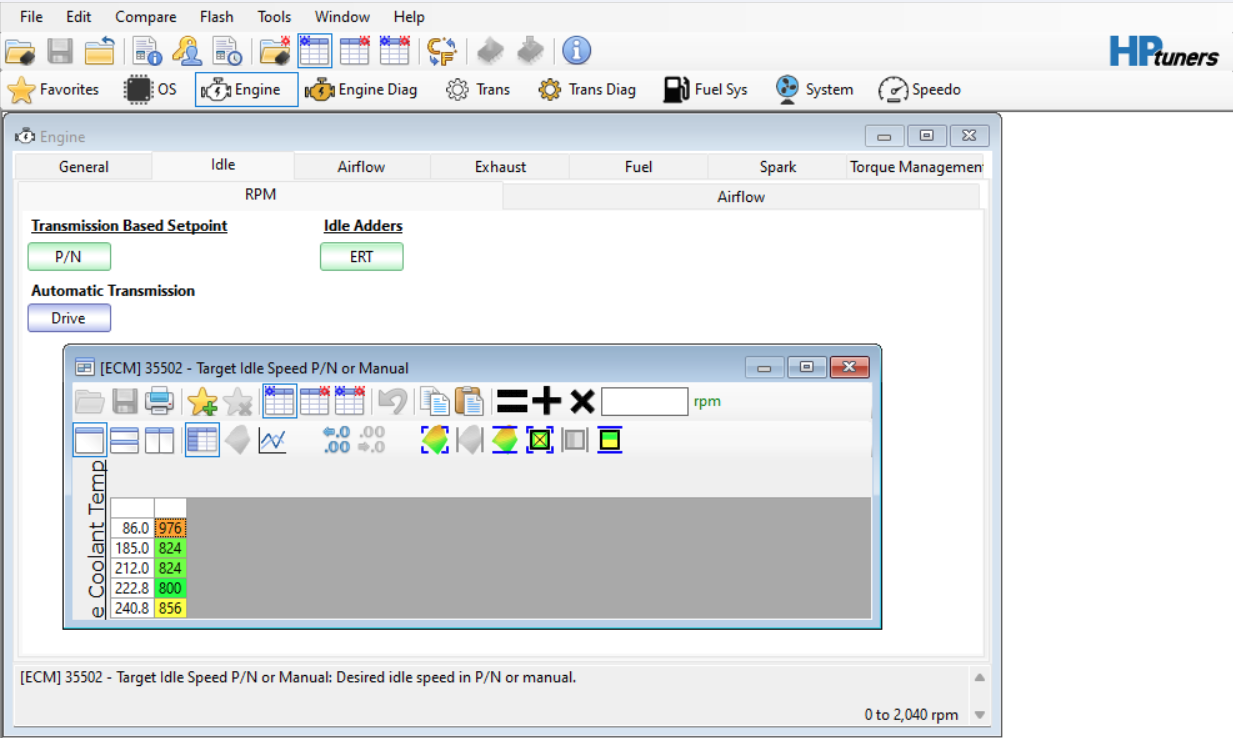Open the 2D line graph view

273,440
